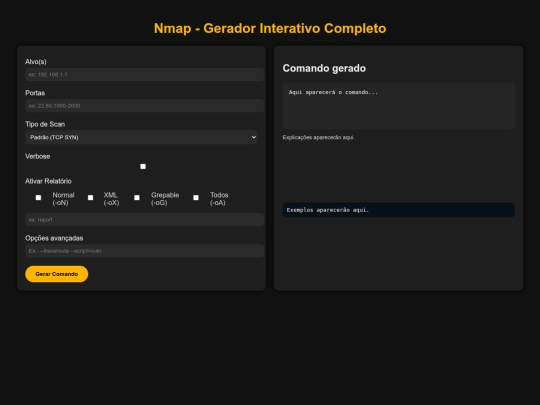
Task: Click the 'Ativar Relatório' label
Action: pos(48,181)
